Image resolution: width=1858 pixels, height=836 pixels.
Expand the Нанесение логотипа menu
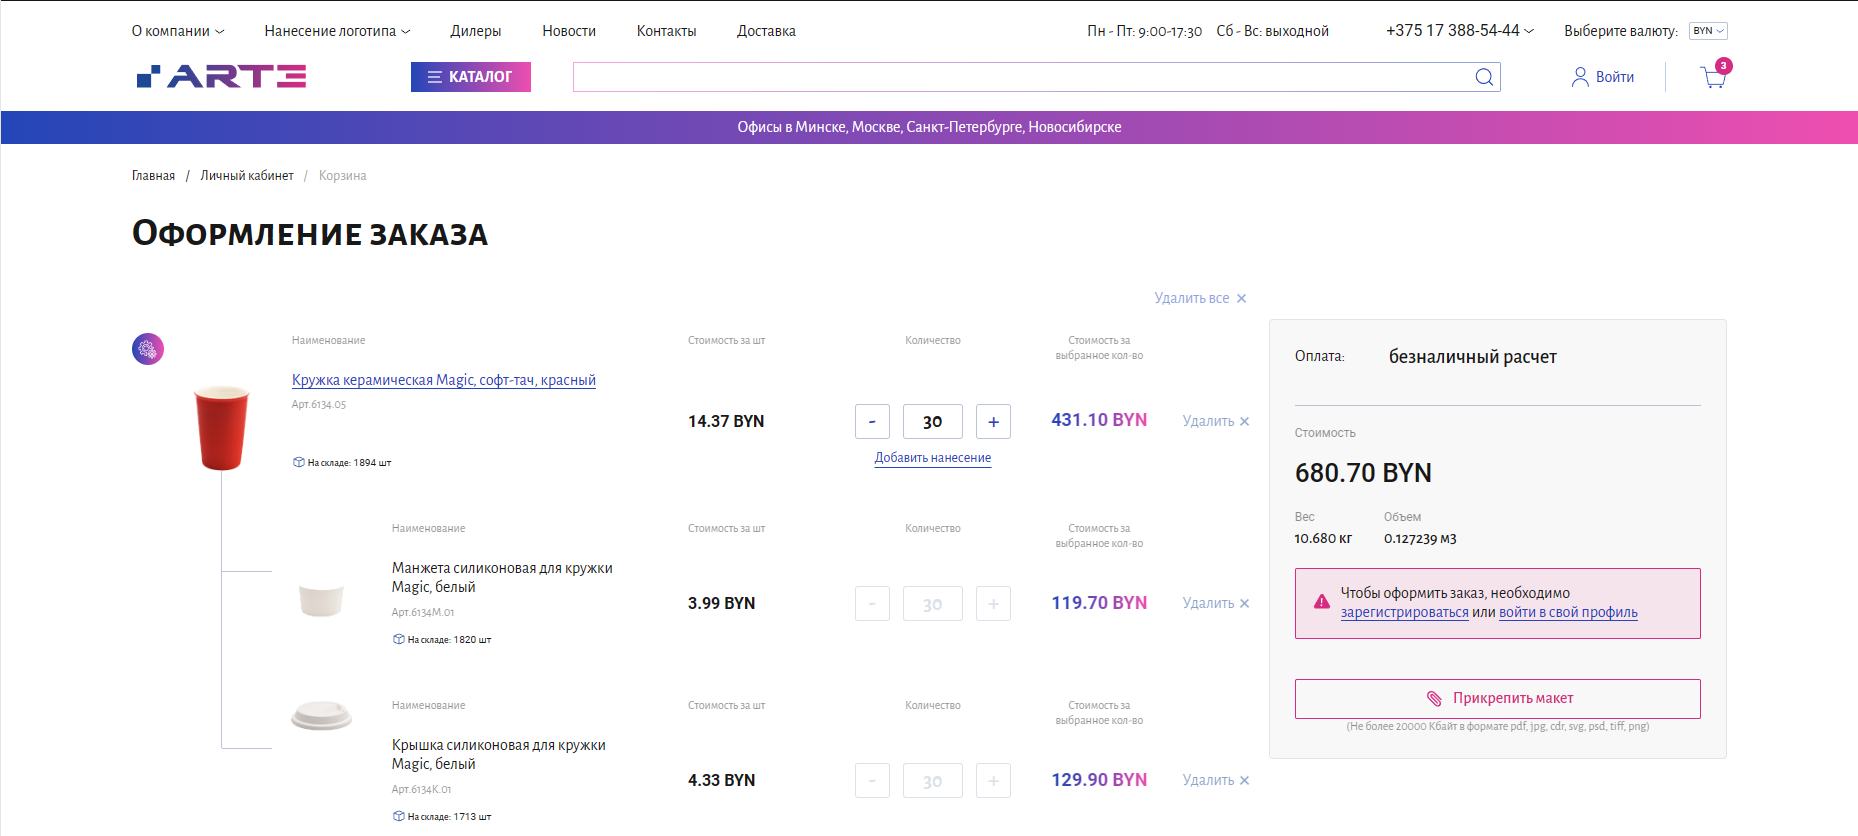337,31
